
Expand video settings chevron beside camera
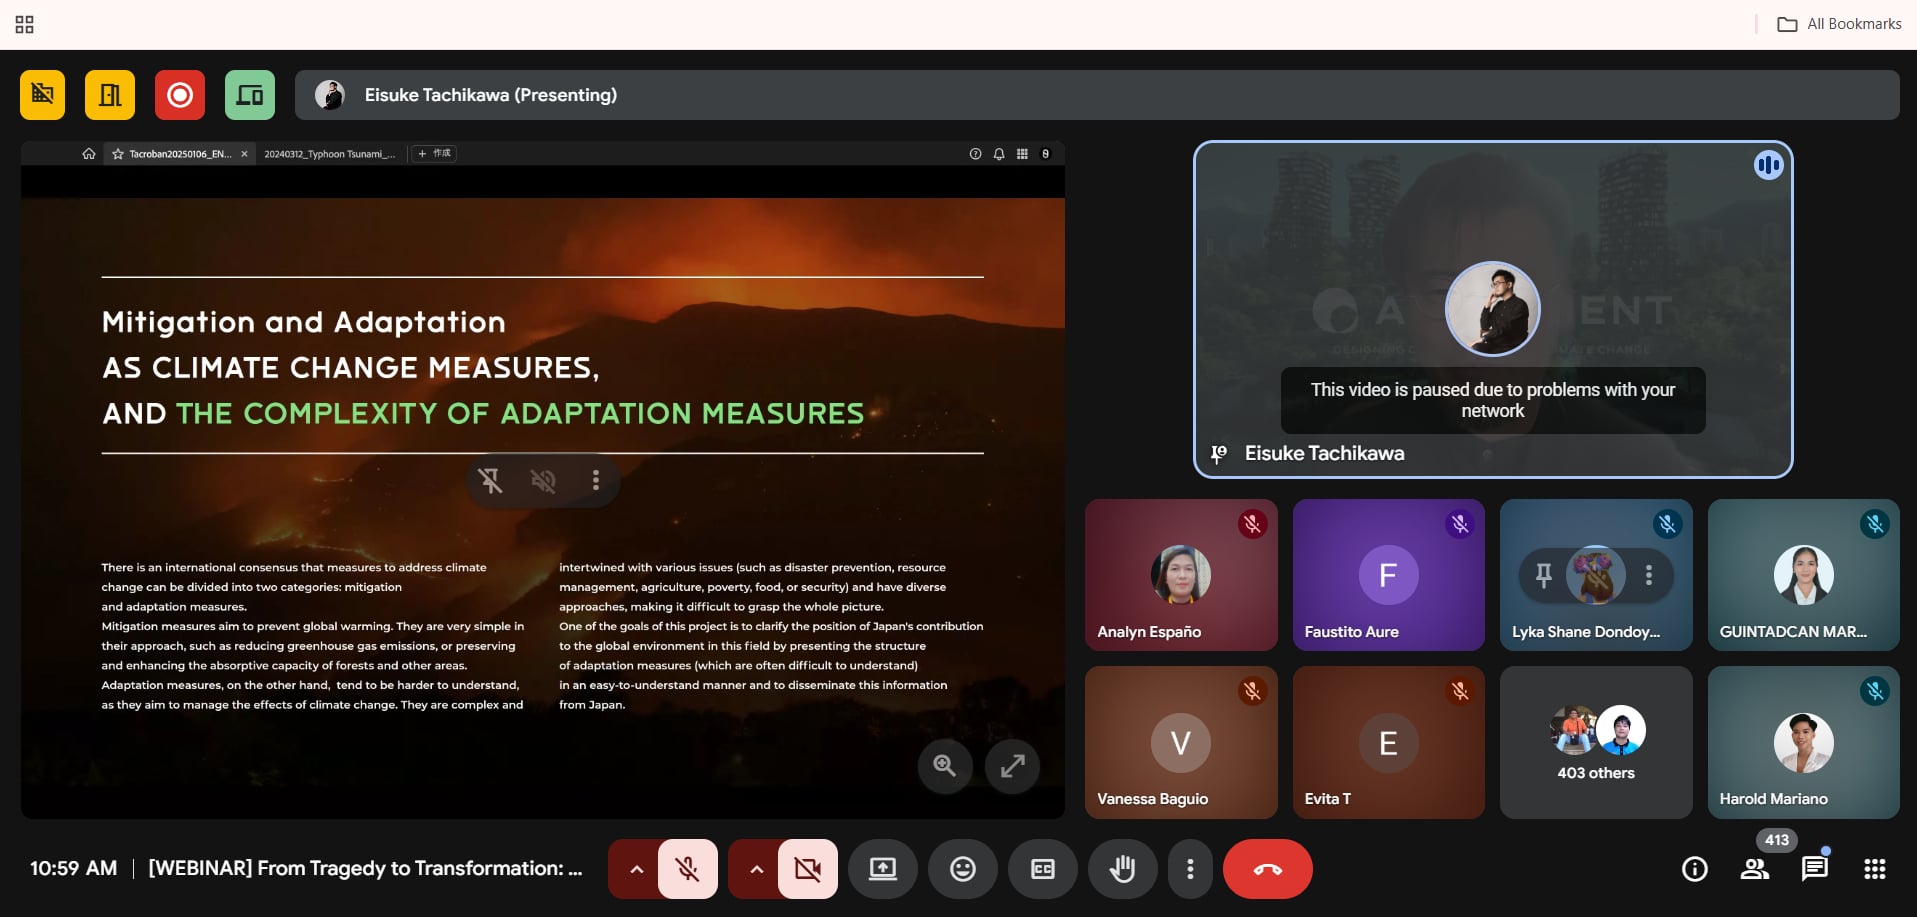coord(756,869)
